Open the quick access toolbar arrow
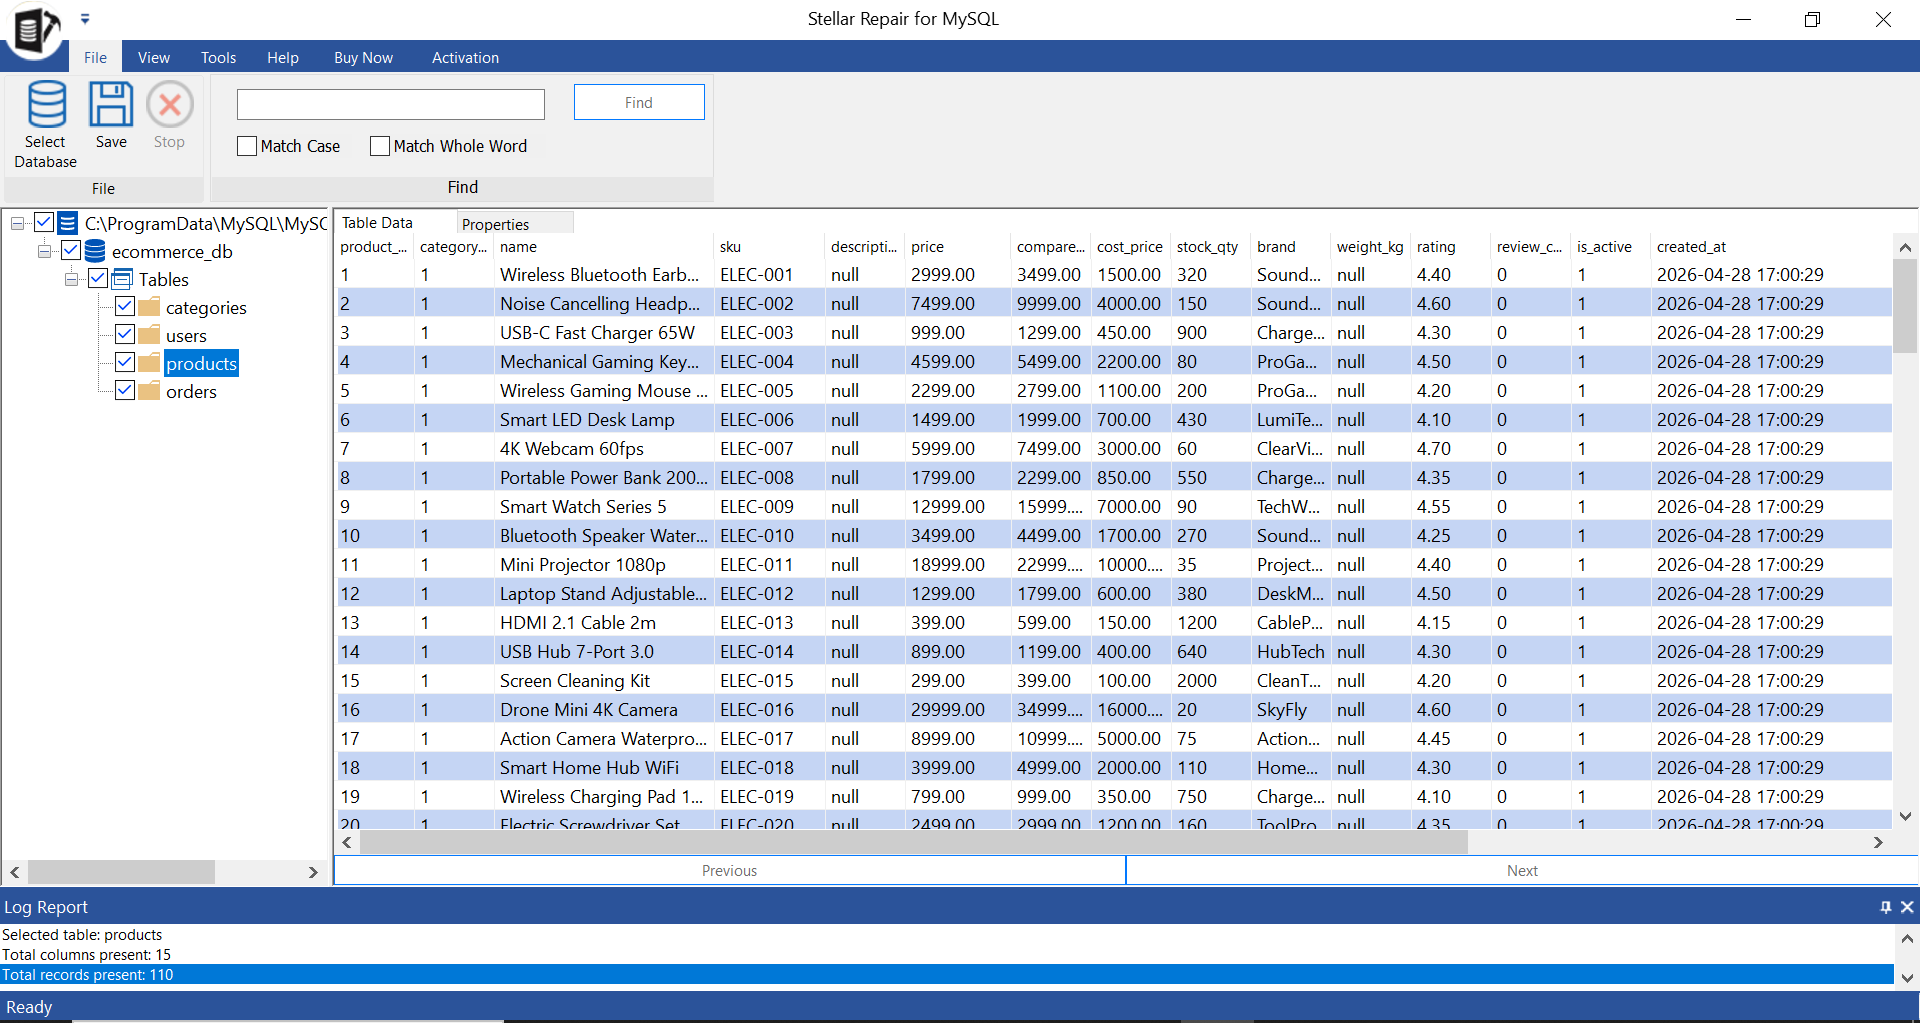Image resolution: width=1920 pixels, height=1023 pixels. pyautogui.click(x=85, y=18)
